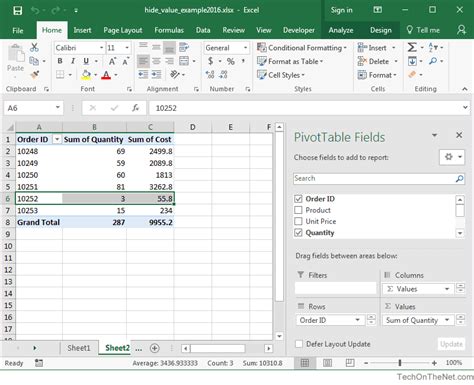Image resolution: width=474 pixels, height=385 pixels.
Task: Enable the Unit Price field checkbox
Action: tap(298, 221)
